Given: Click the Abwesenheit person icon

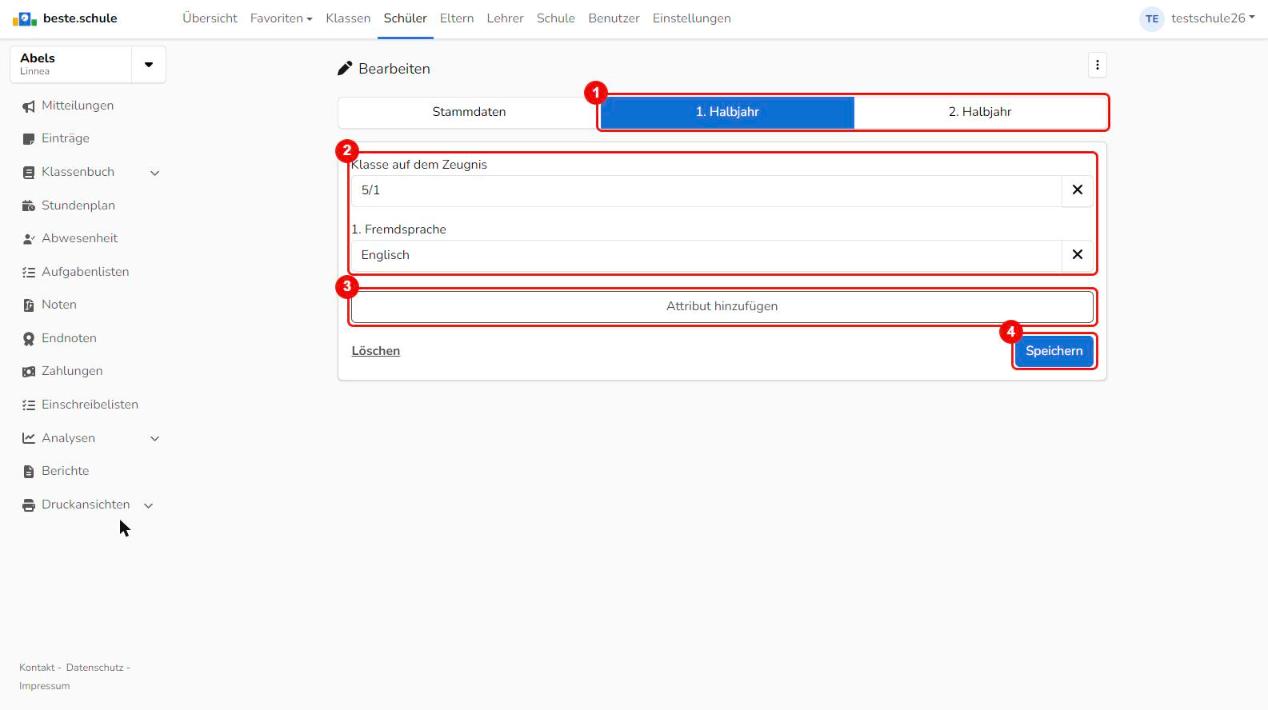Looking at the screenshot, I should [x=28, y=238].
